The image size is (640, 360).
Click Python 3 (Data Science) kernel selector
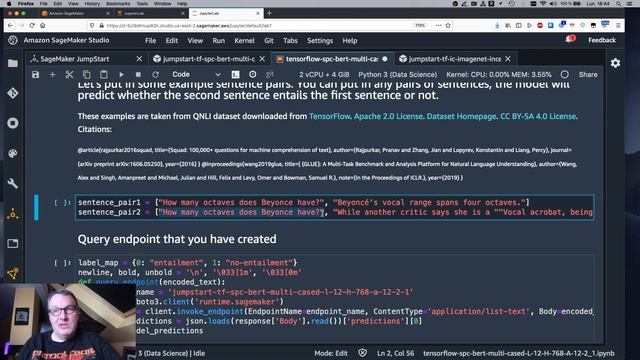pyautogui.click(x=398, y=75)
